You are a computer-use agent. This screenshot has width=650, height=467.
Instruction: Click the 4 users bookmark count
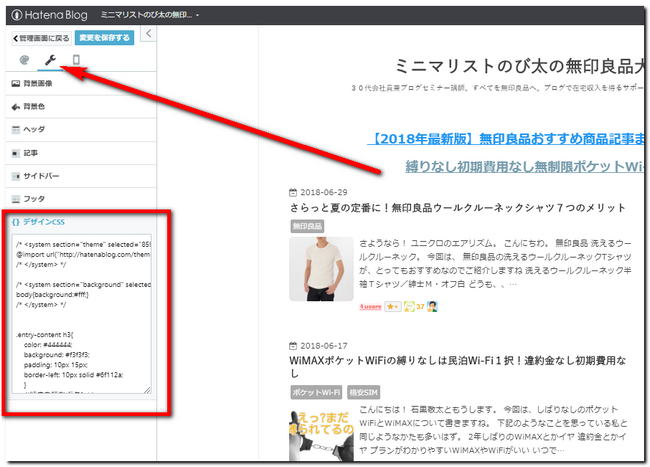[370, 307]
